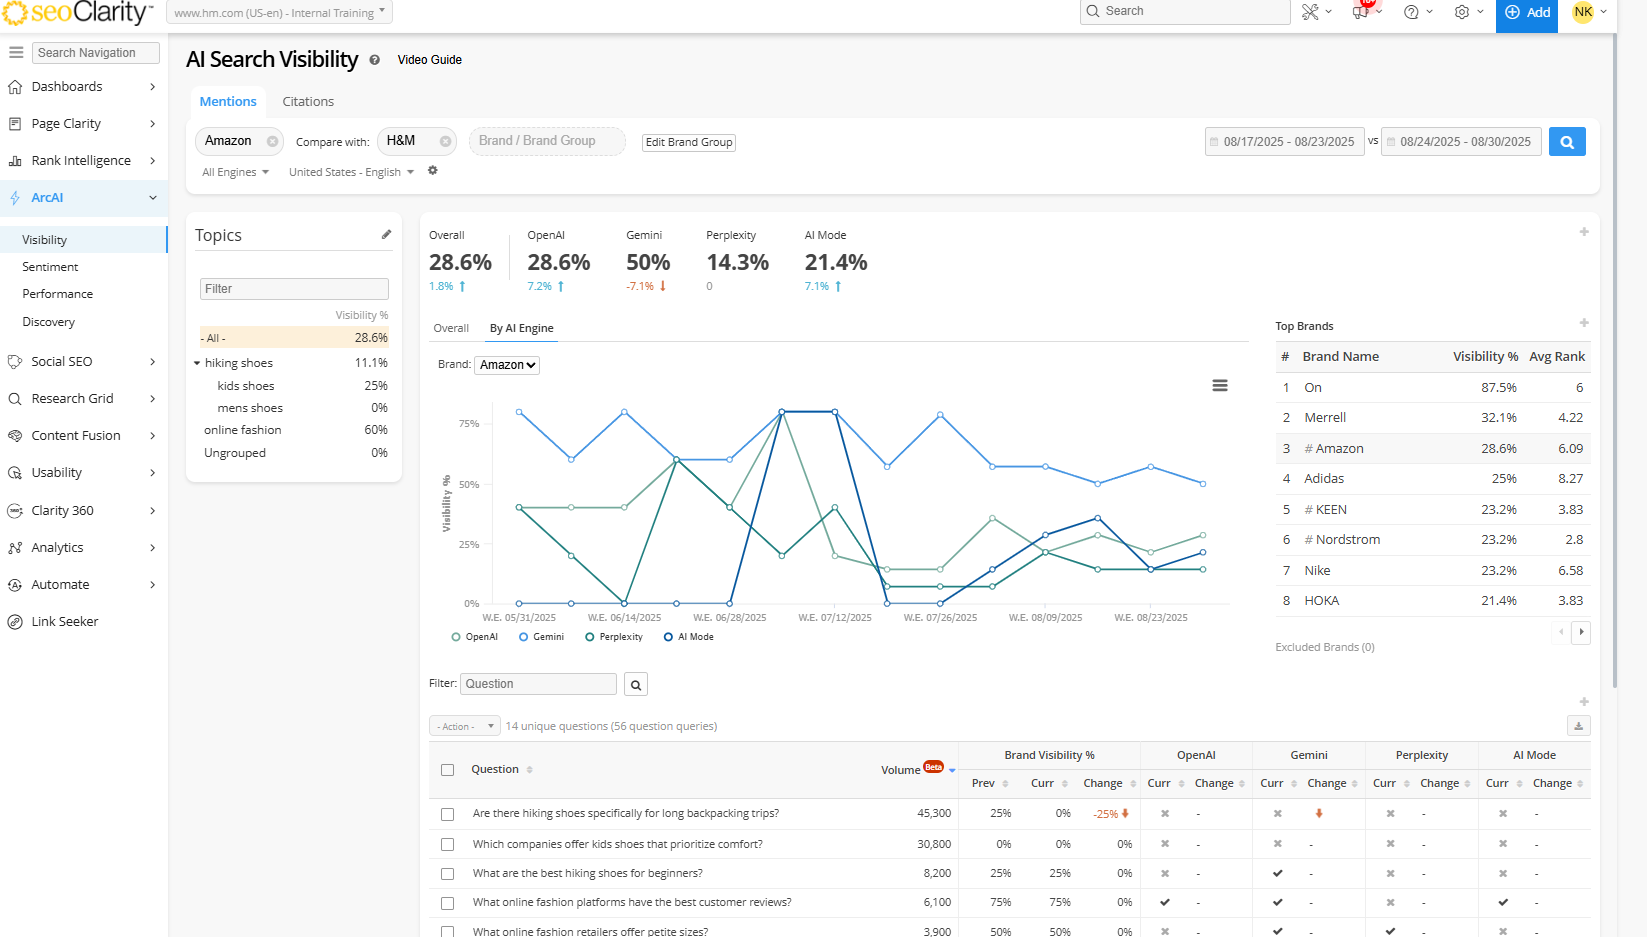Open the chart hamburger menu
Screen dimensions: 1647x937
(x=1219, y=386)
